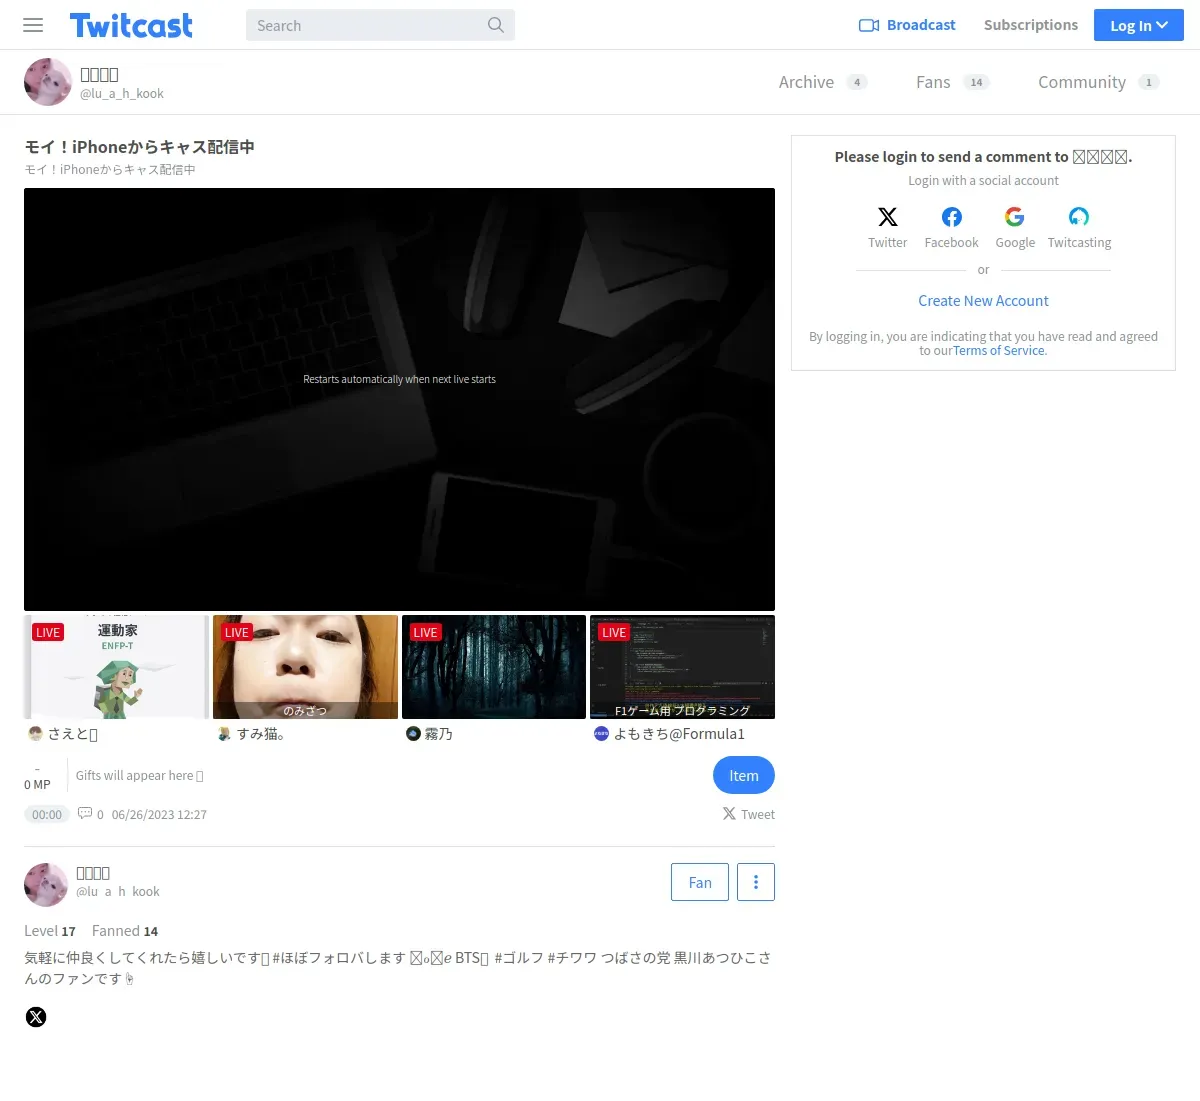This screenshot has width=1200, height=1101.
Task: Click the comment count bubble icon
Action: 85,814
